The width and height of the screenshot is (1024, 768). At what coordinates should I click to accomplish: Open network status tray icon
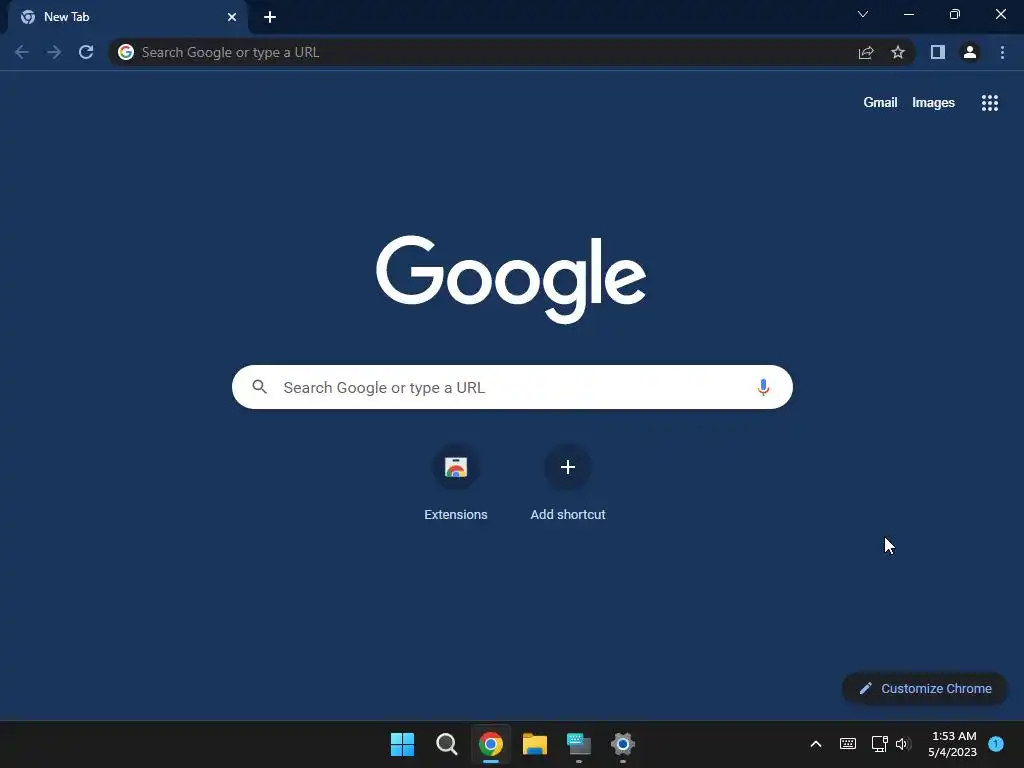pyautogui.click(x=879, y=744)
